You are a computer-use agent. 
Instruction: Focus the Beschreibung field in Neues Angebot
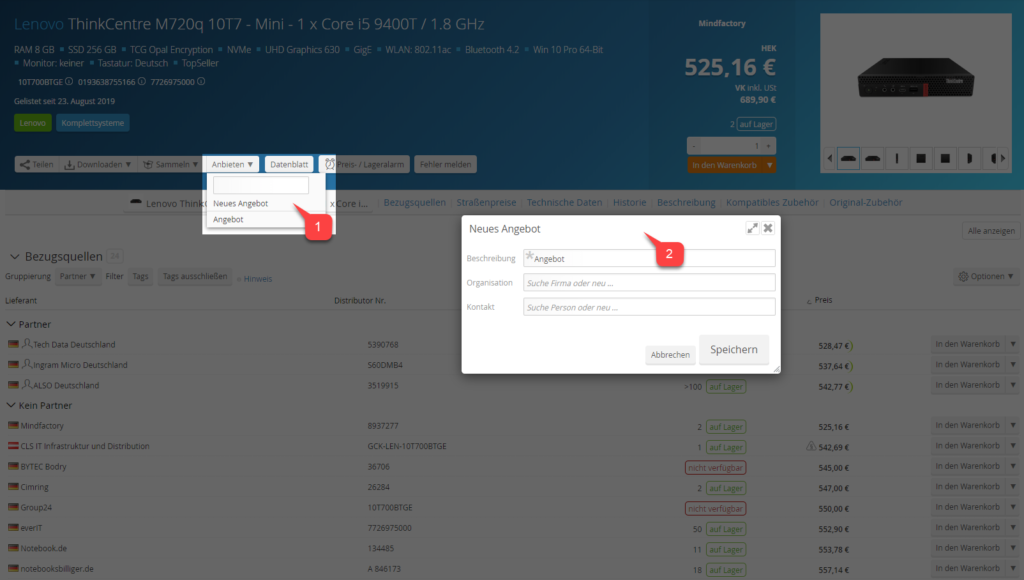(x=649, y=258)
